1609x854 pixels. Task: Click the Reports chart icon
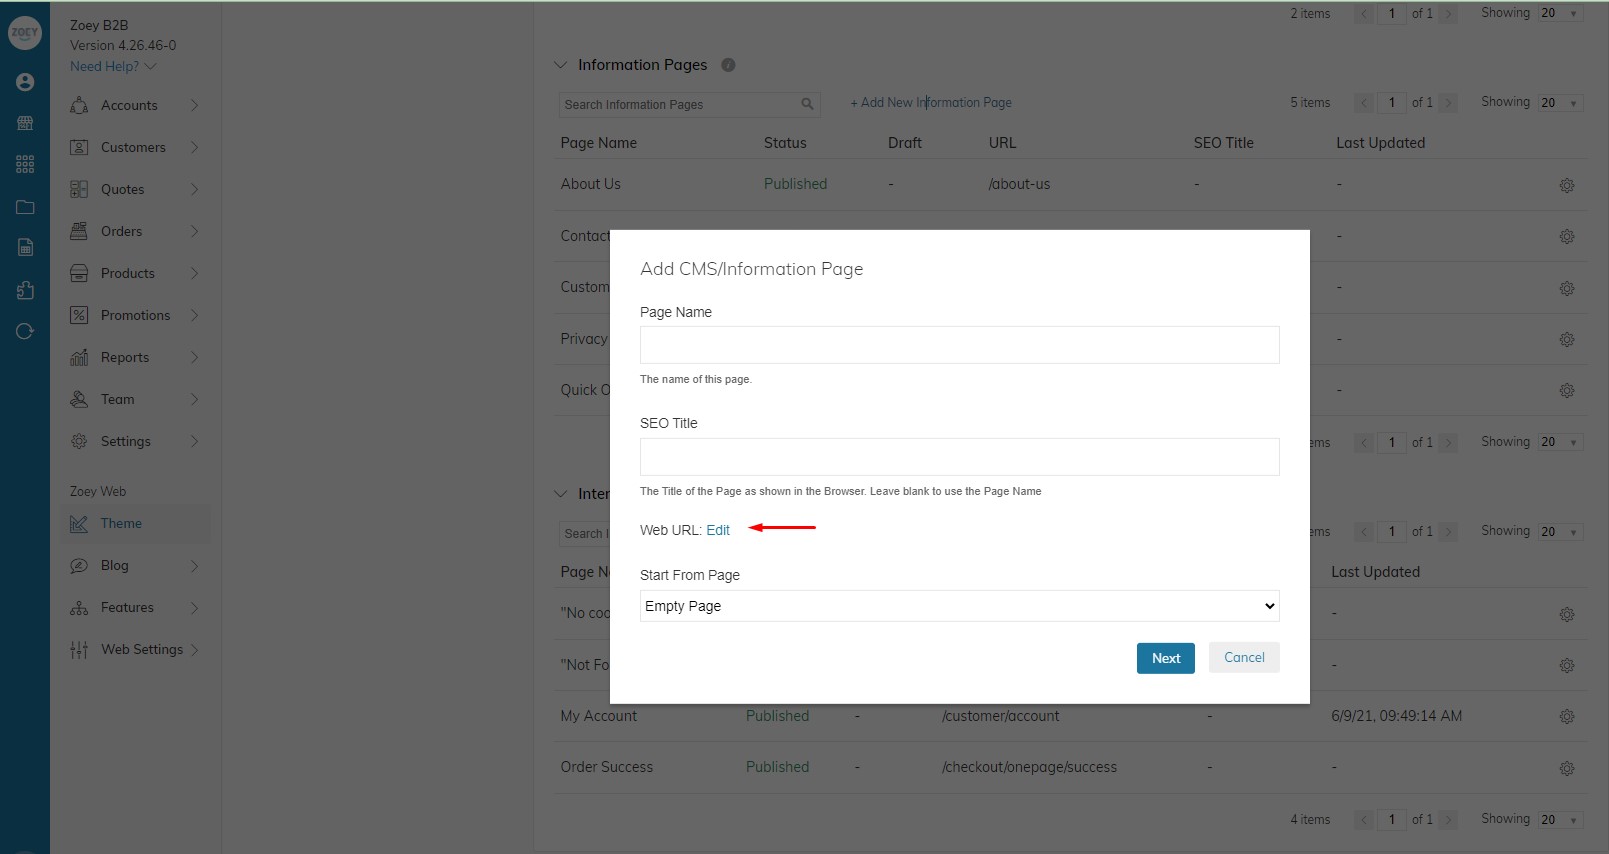(79, 358)
